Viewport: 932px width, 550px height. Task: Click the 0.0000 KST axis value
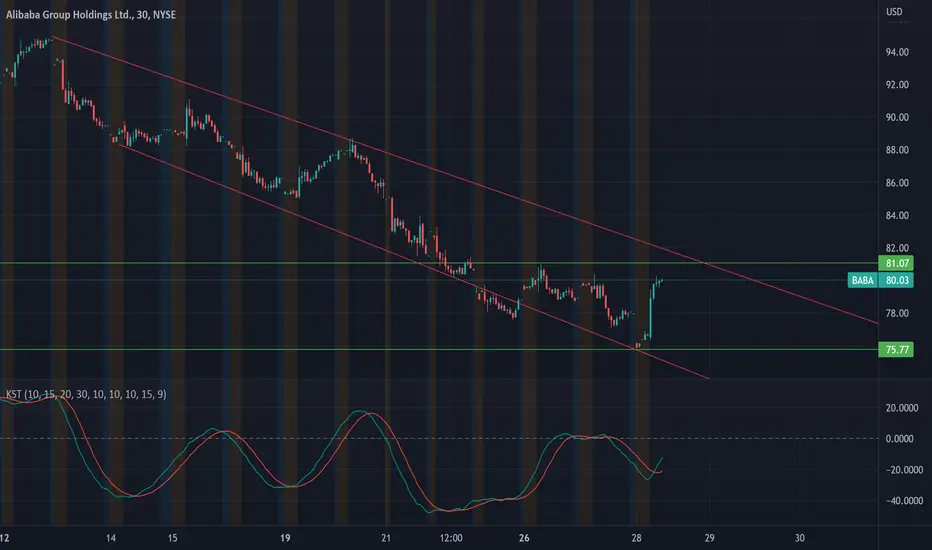click(899, 439)
